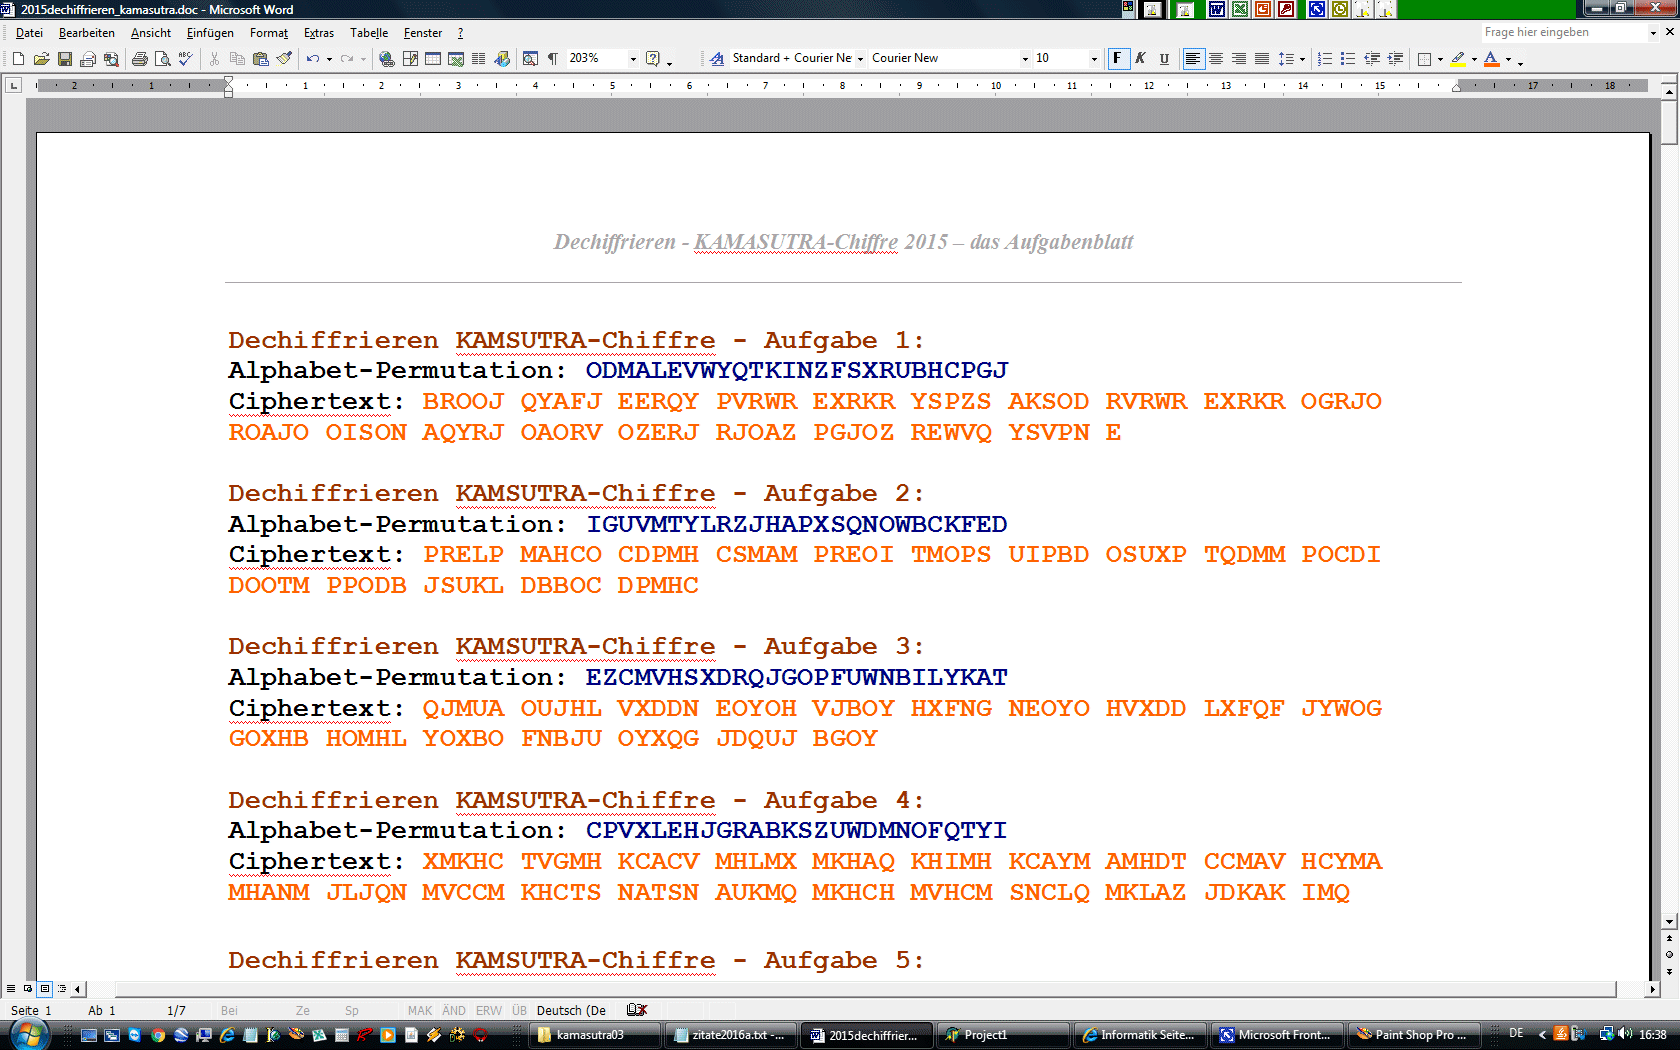Toggle bold formatting (F)
This screenshot has height=1050, width=1680.
pos(1118,59)
